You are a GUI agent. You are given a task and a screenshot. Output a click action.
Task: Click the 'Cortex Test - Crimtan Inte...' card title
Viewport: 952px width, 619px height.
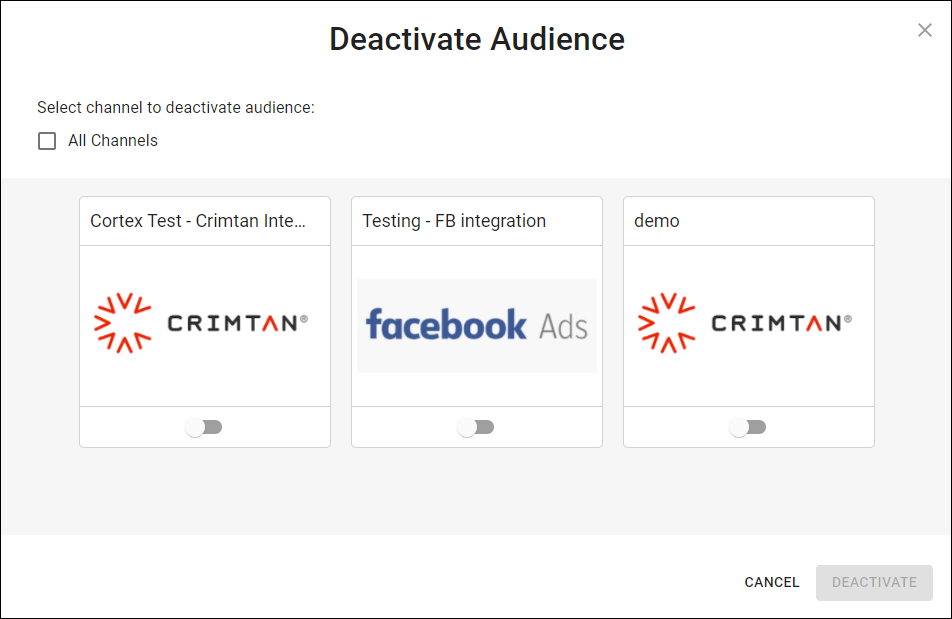pos(198,221)
